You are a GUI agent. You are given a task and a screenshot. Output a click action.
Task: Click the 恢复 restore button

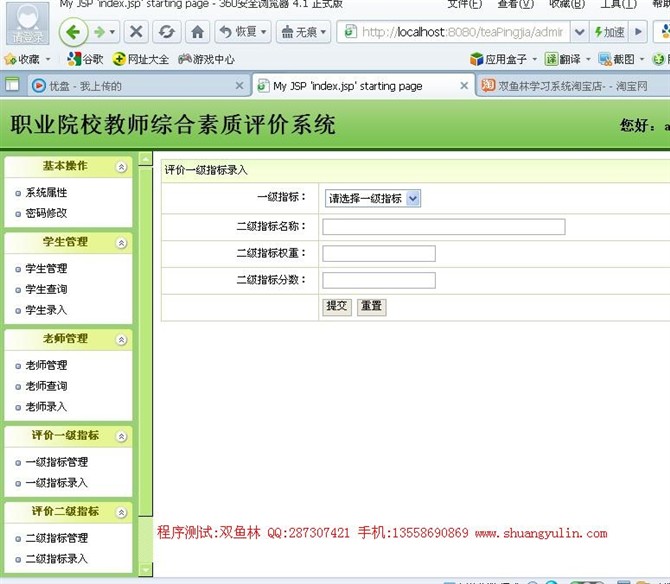[243, 32]
